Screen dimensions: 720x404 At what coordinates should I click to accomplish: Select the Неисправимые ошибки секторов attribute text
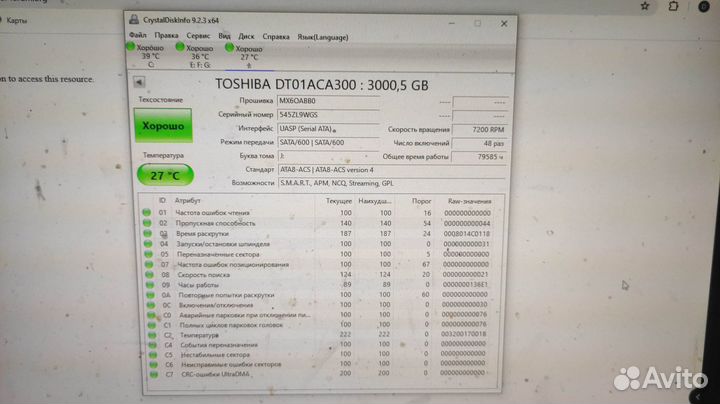(x=231, y=365)
